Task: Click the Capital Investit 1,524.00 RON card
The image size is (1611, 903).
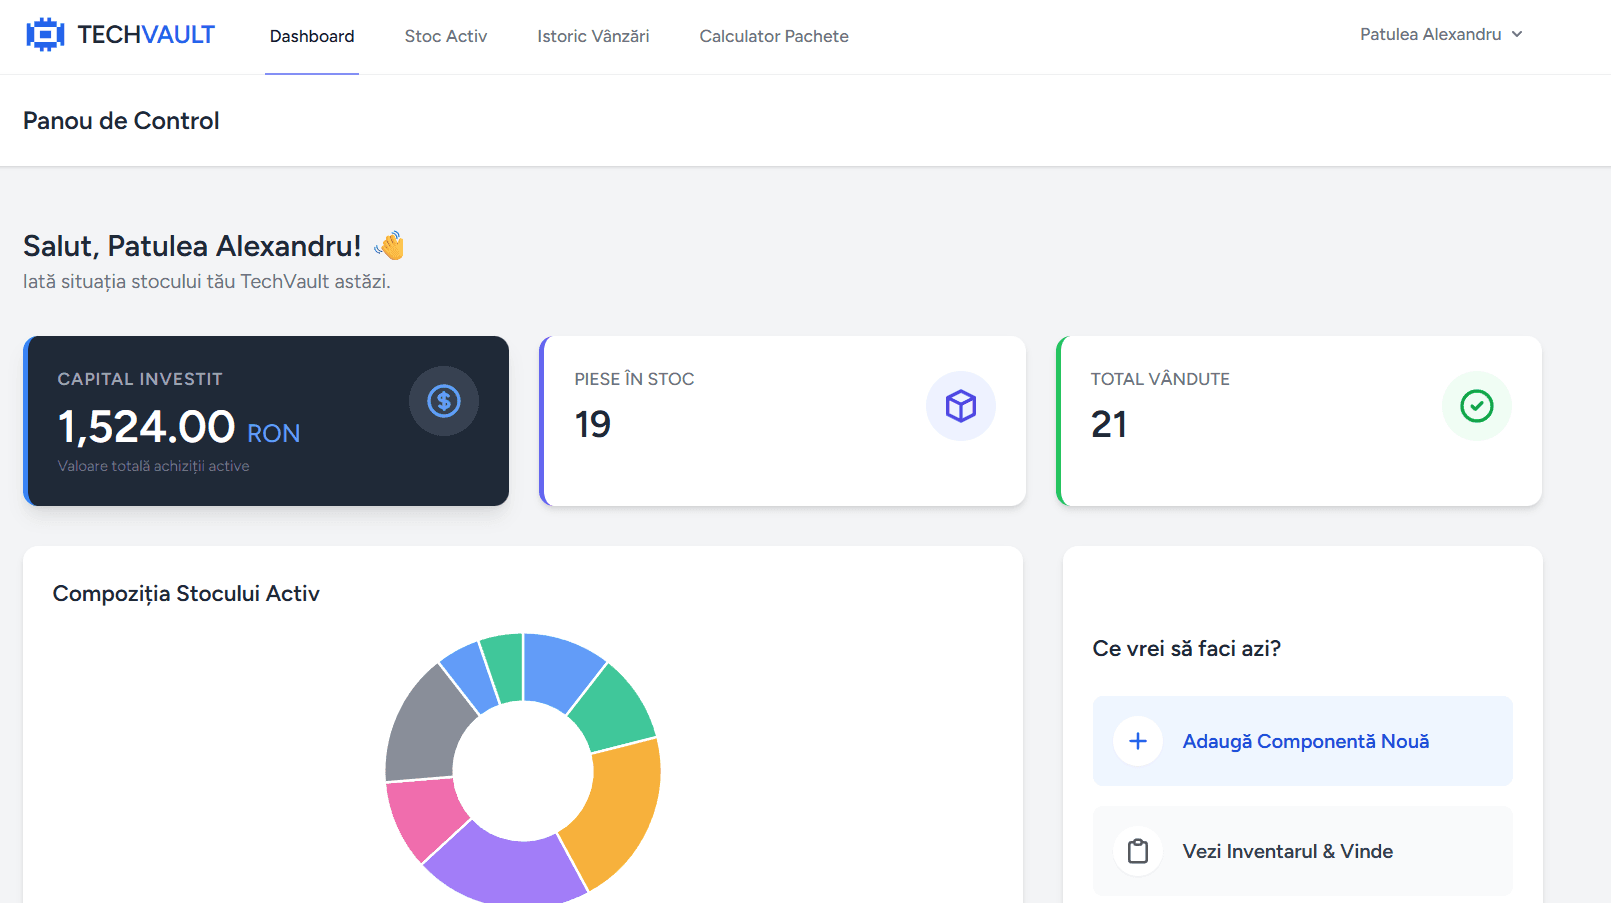Action: pyautogui.click(x=266, y=421)
